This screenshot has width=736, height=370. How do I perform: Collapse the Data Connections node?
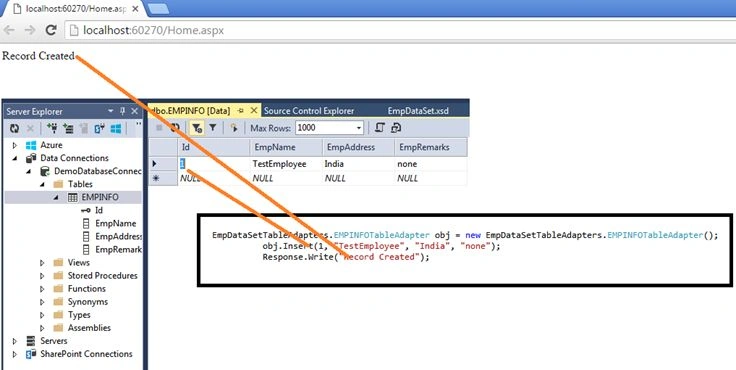[x=15, y=158]
